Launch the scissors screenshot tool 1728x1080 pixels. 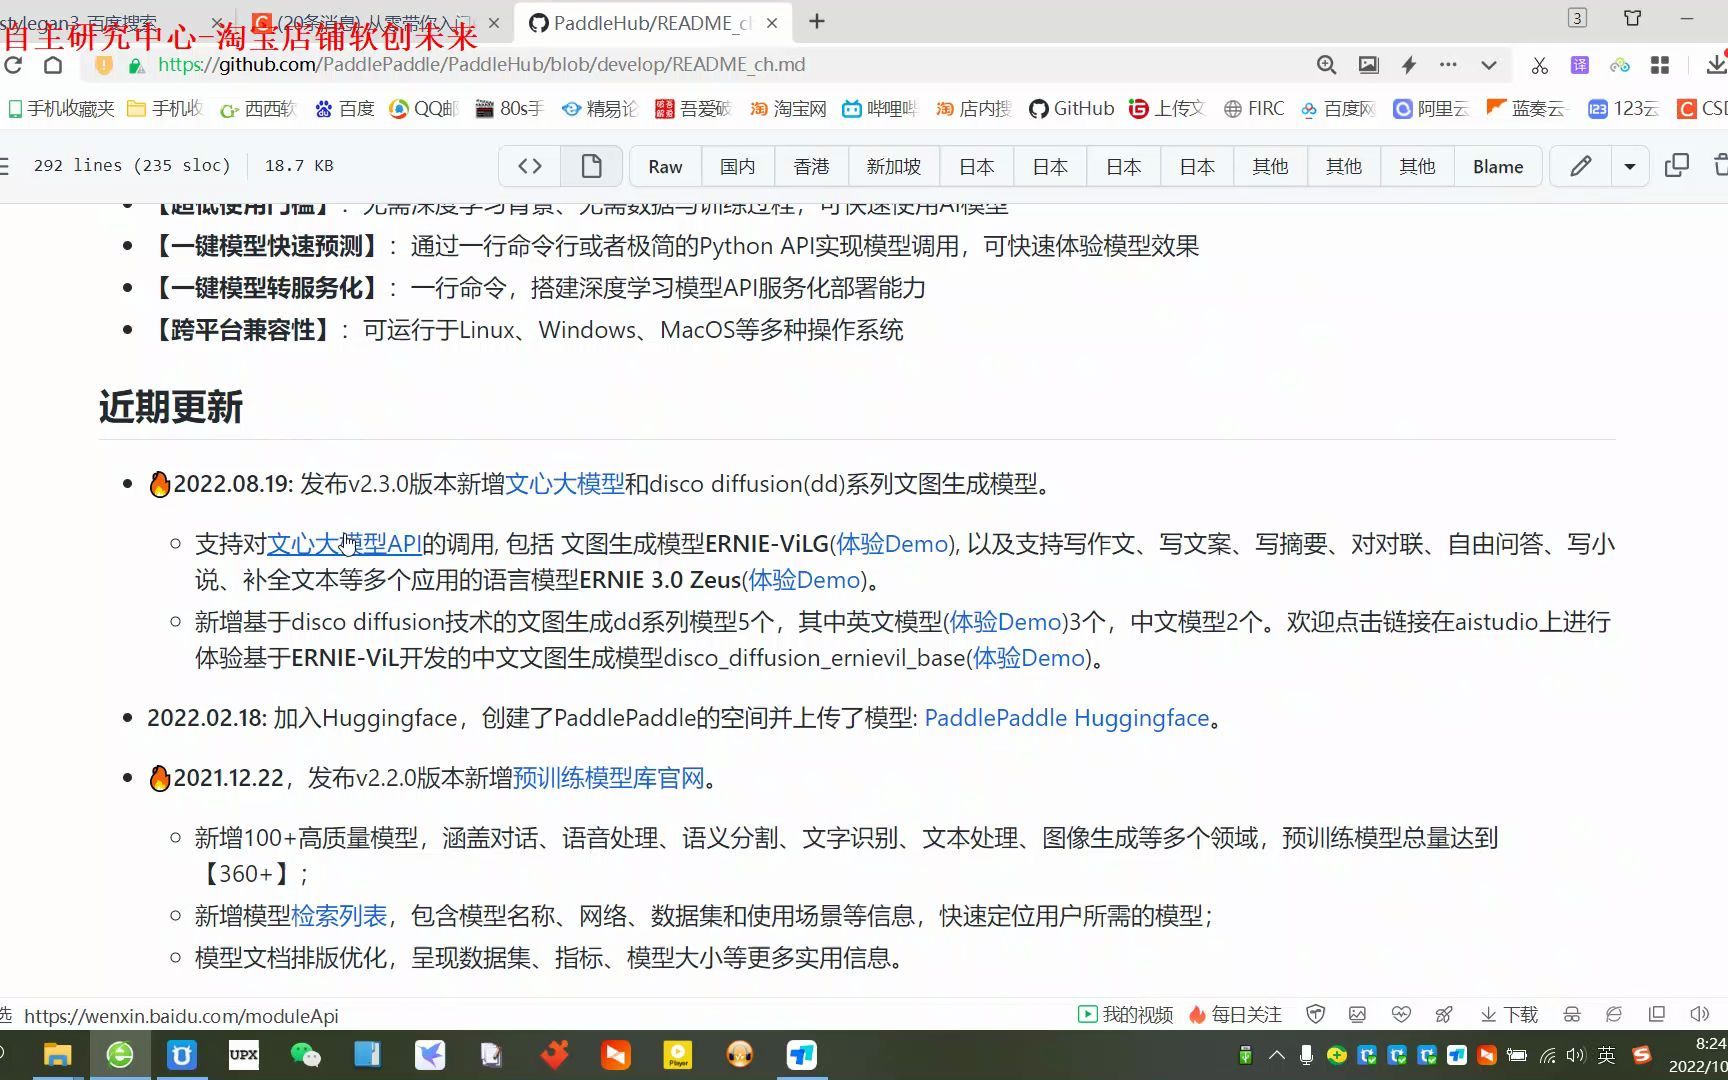pos(1539,65)
